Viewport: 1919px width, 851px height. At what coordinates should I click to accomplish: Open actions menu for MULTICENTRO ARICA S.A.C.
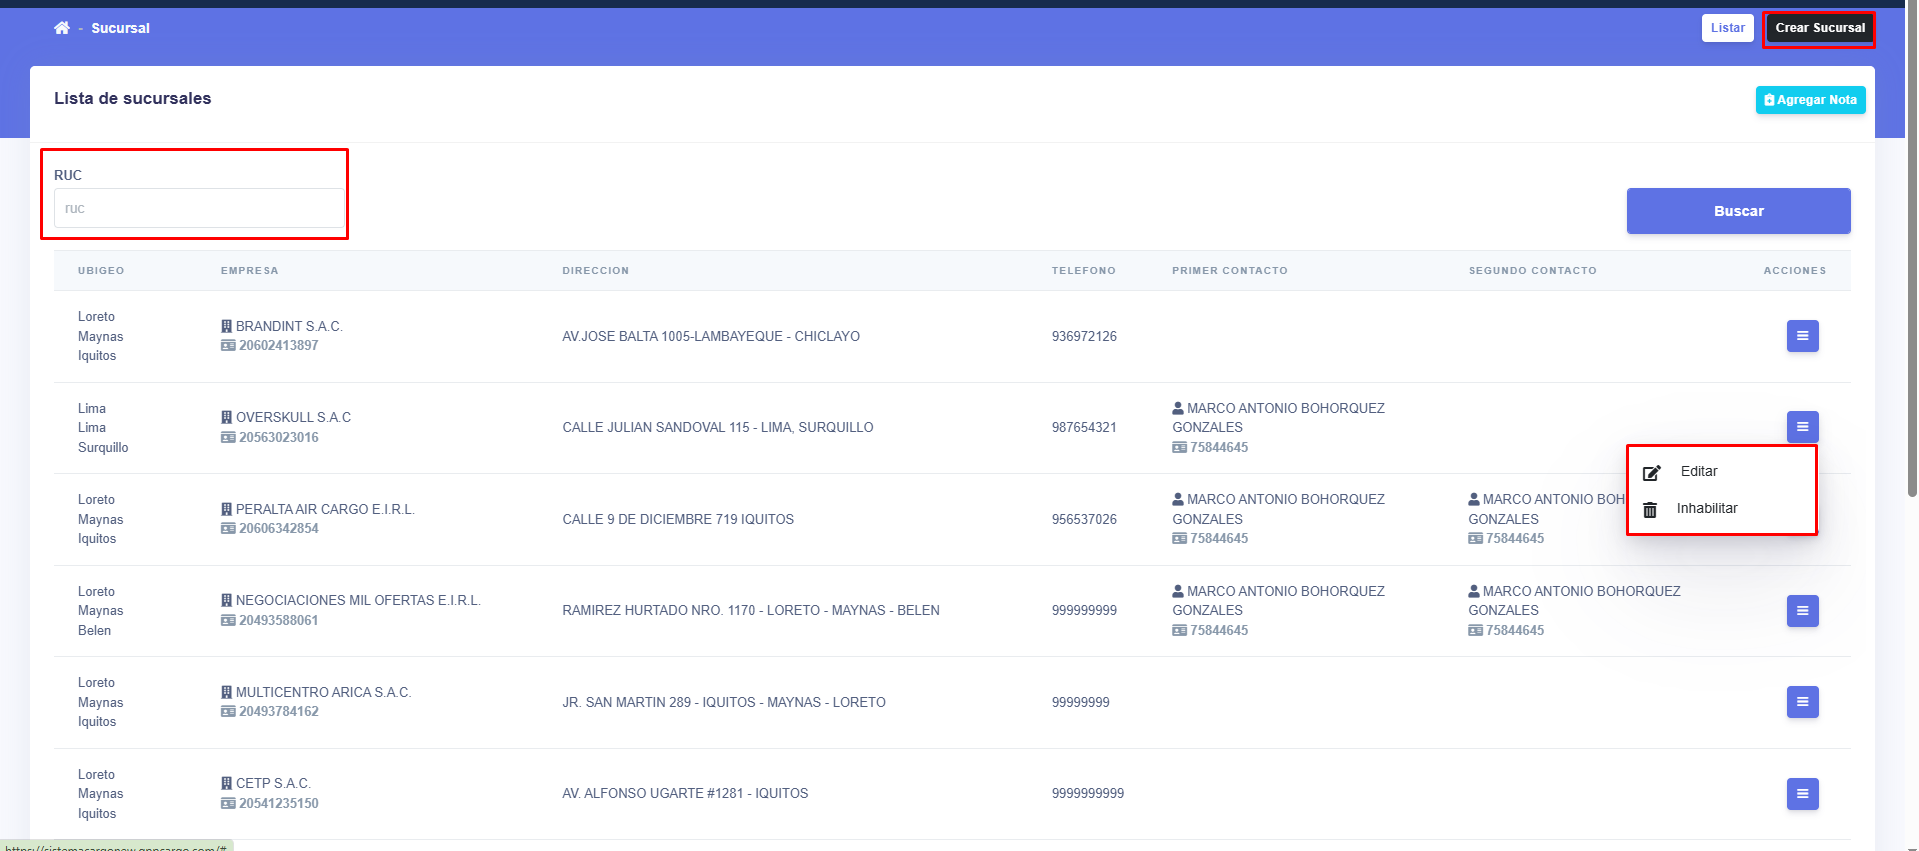coord(1802,702)
